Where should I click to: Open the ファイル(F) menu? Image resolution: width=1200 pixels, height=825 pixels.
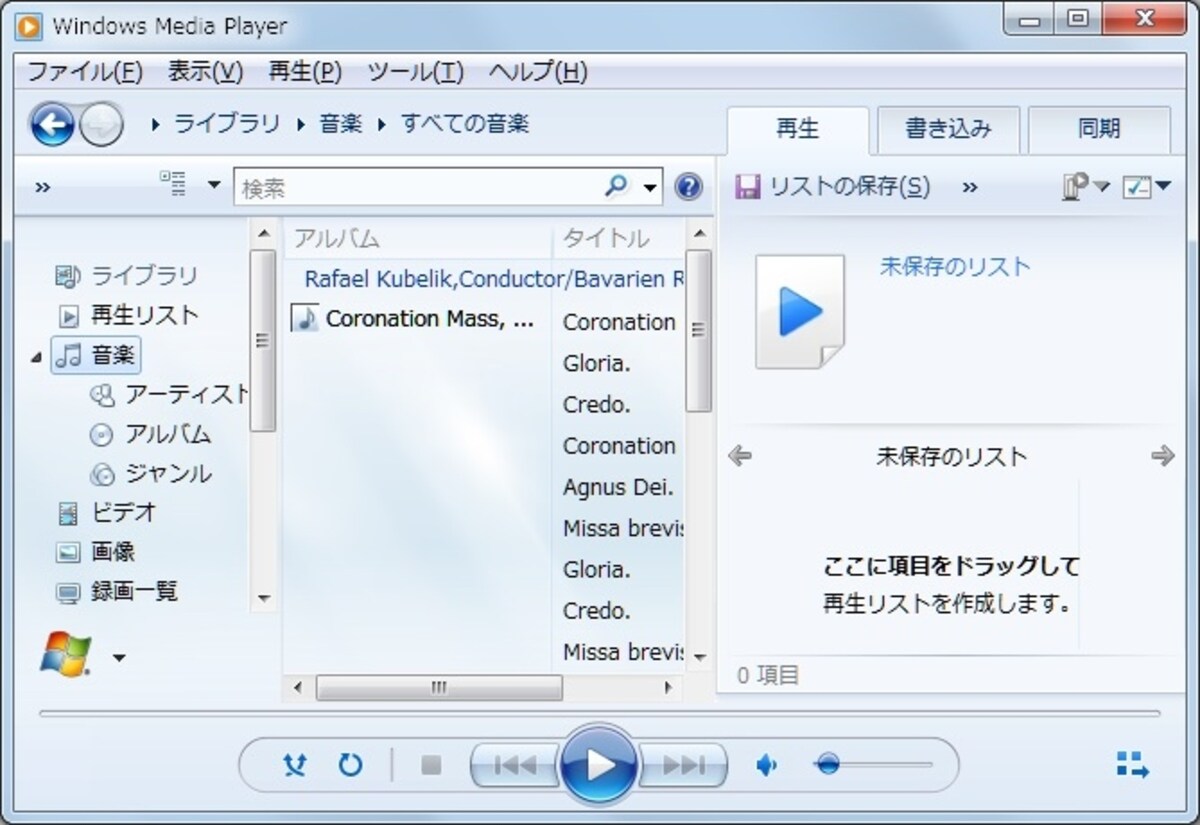[x=85, y=72]
